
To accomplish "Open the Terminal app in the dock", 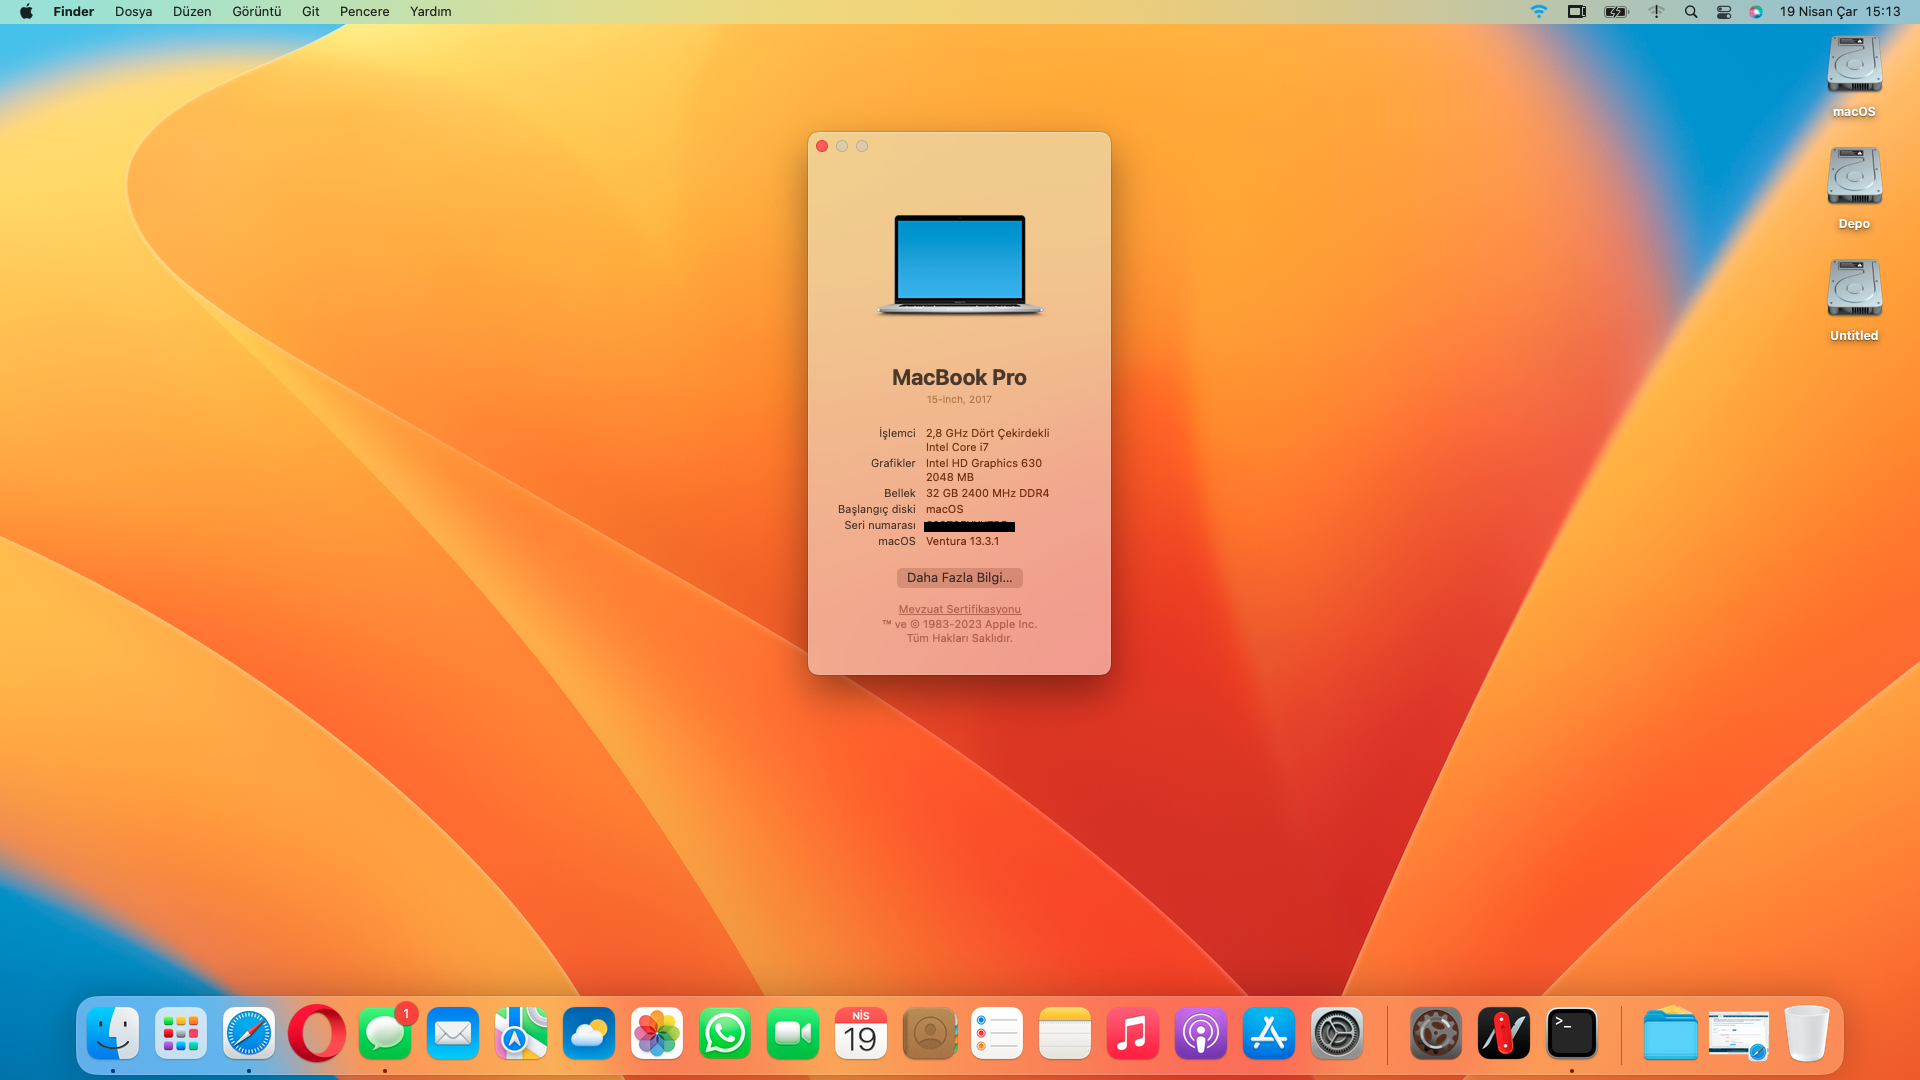I will tap(1571, 1033).
